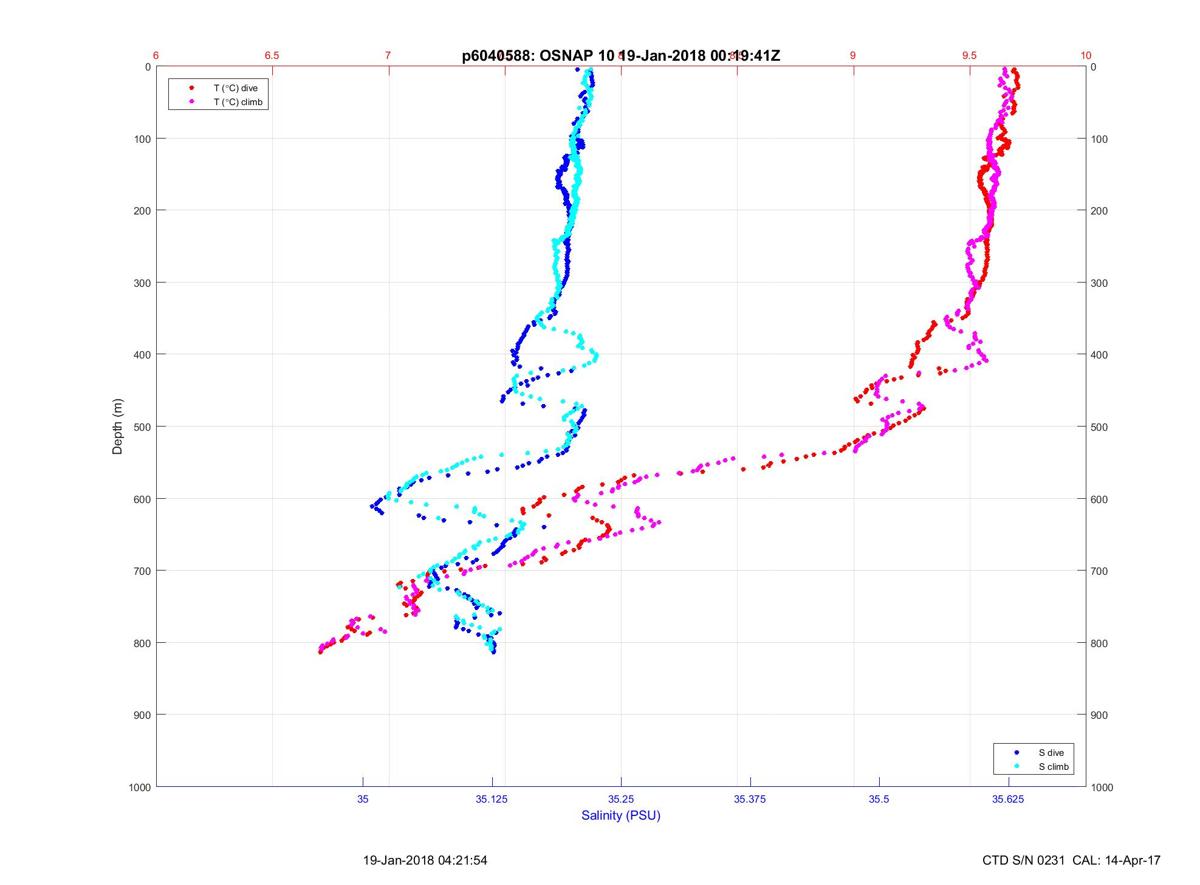Click the '900' depth tick on left axis
Image resolution: width=1200 pixels, height=885 pixels.
[x=140, y=715]
